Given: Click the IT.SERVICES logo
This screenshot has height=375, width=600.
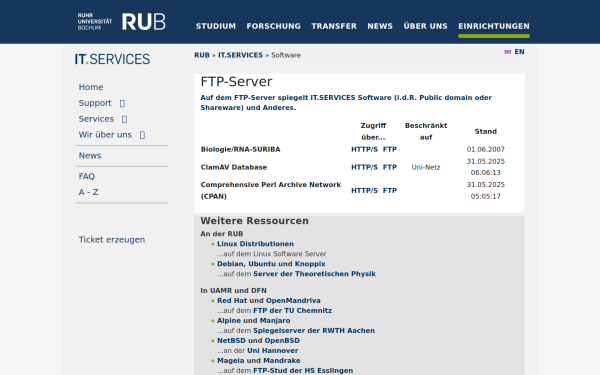Looking at the screenshot, I should [x=112, y=59].
